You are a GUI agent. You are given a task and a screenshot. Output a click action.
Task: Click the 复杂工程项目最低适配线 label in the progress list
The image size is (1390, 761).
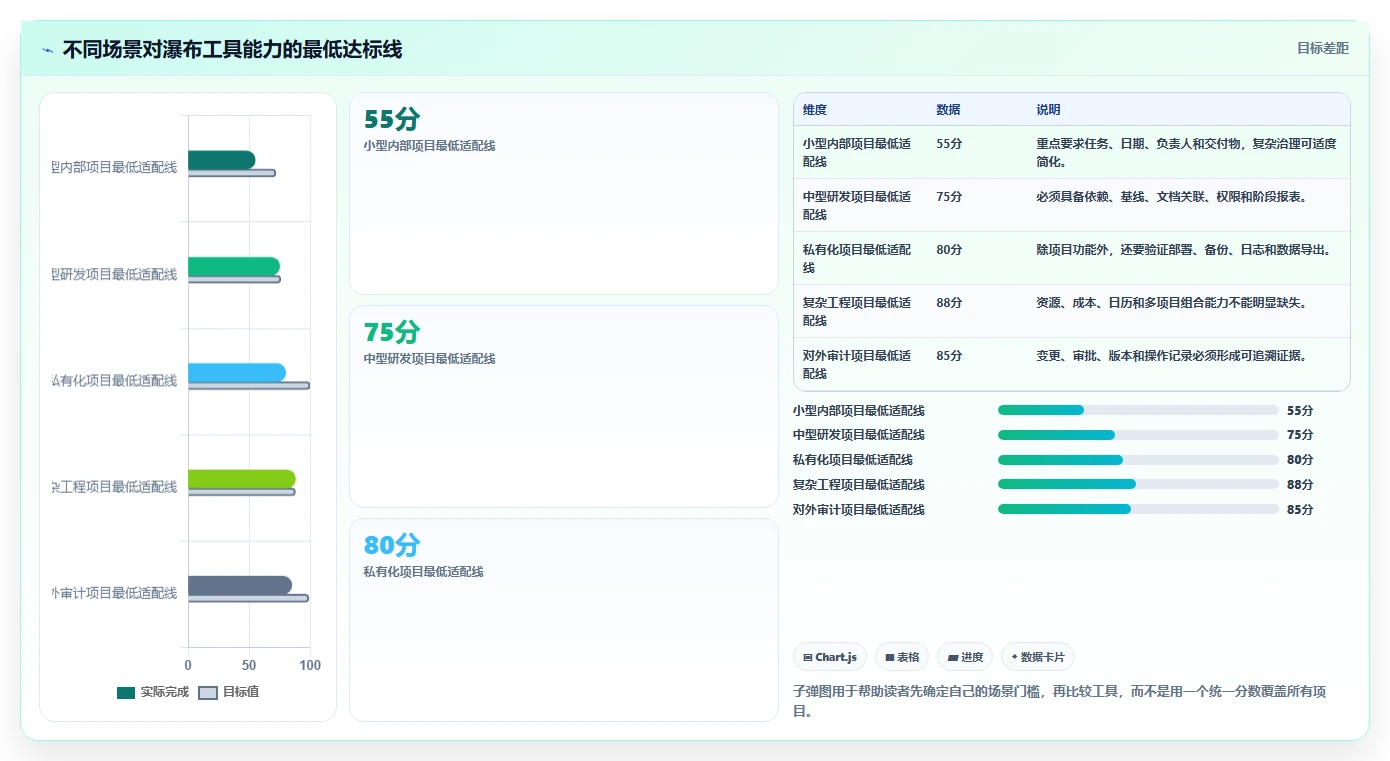[x=859, y=485]
